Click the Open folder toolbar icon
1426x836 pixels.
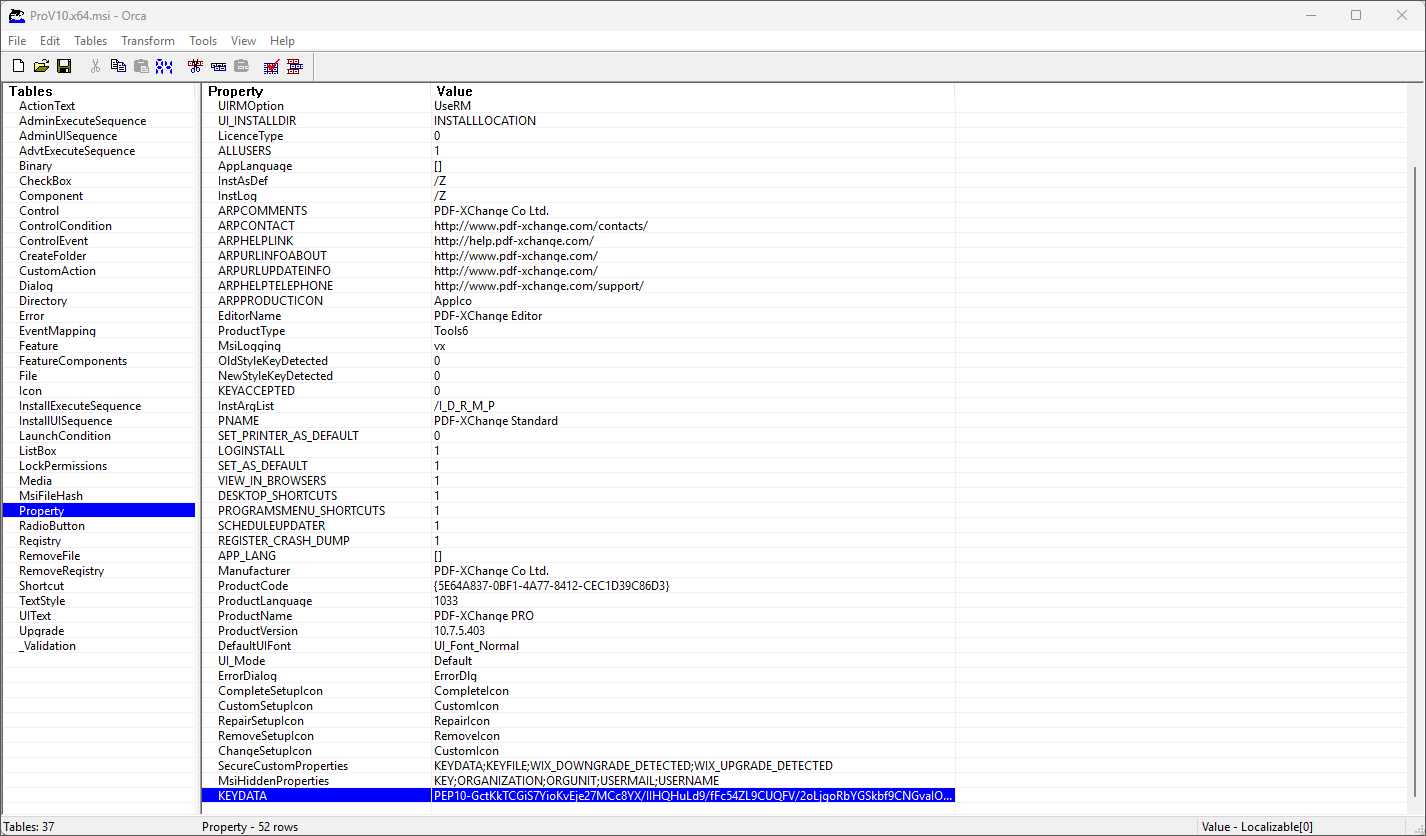41,67
